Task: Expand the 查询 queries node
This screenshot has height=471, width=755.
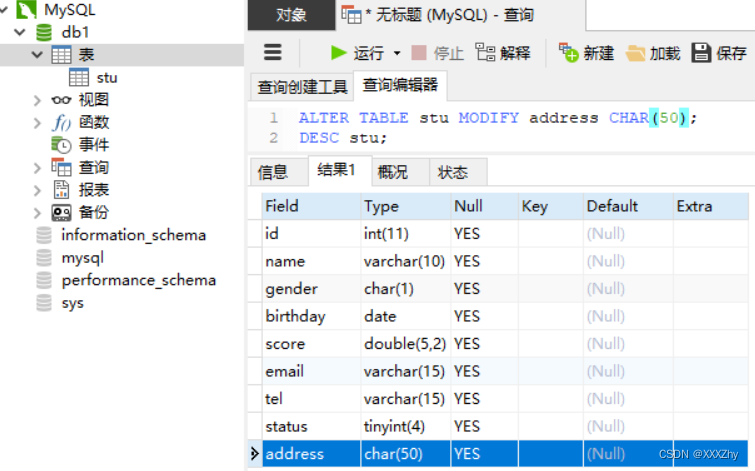Action: [37, 168]
